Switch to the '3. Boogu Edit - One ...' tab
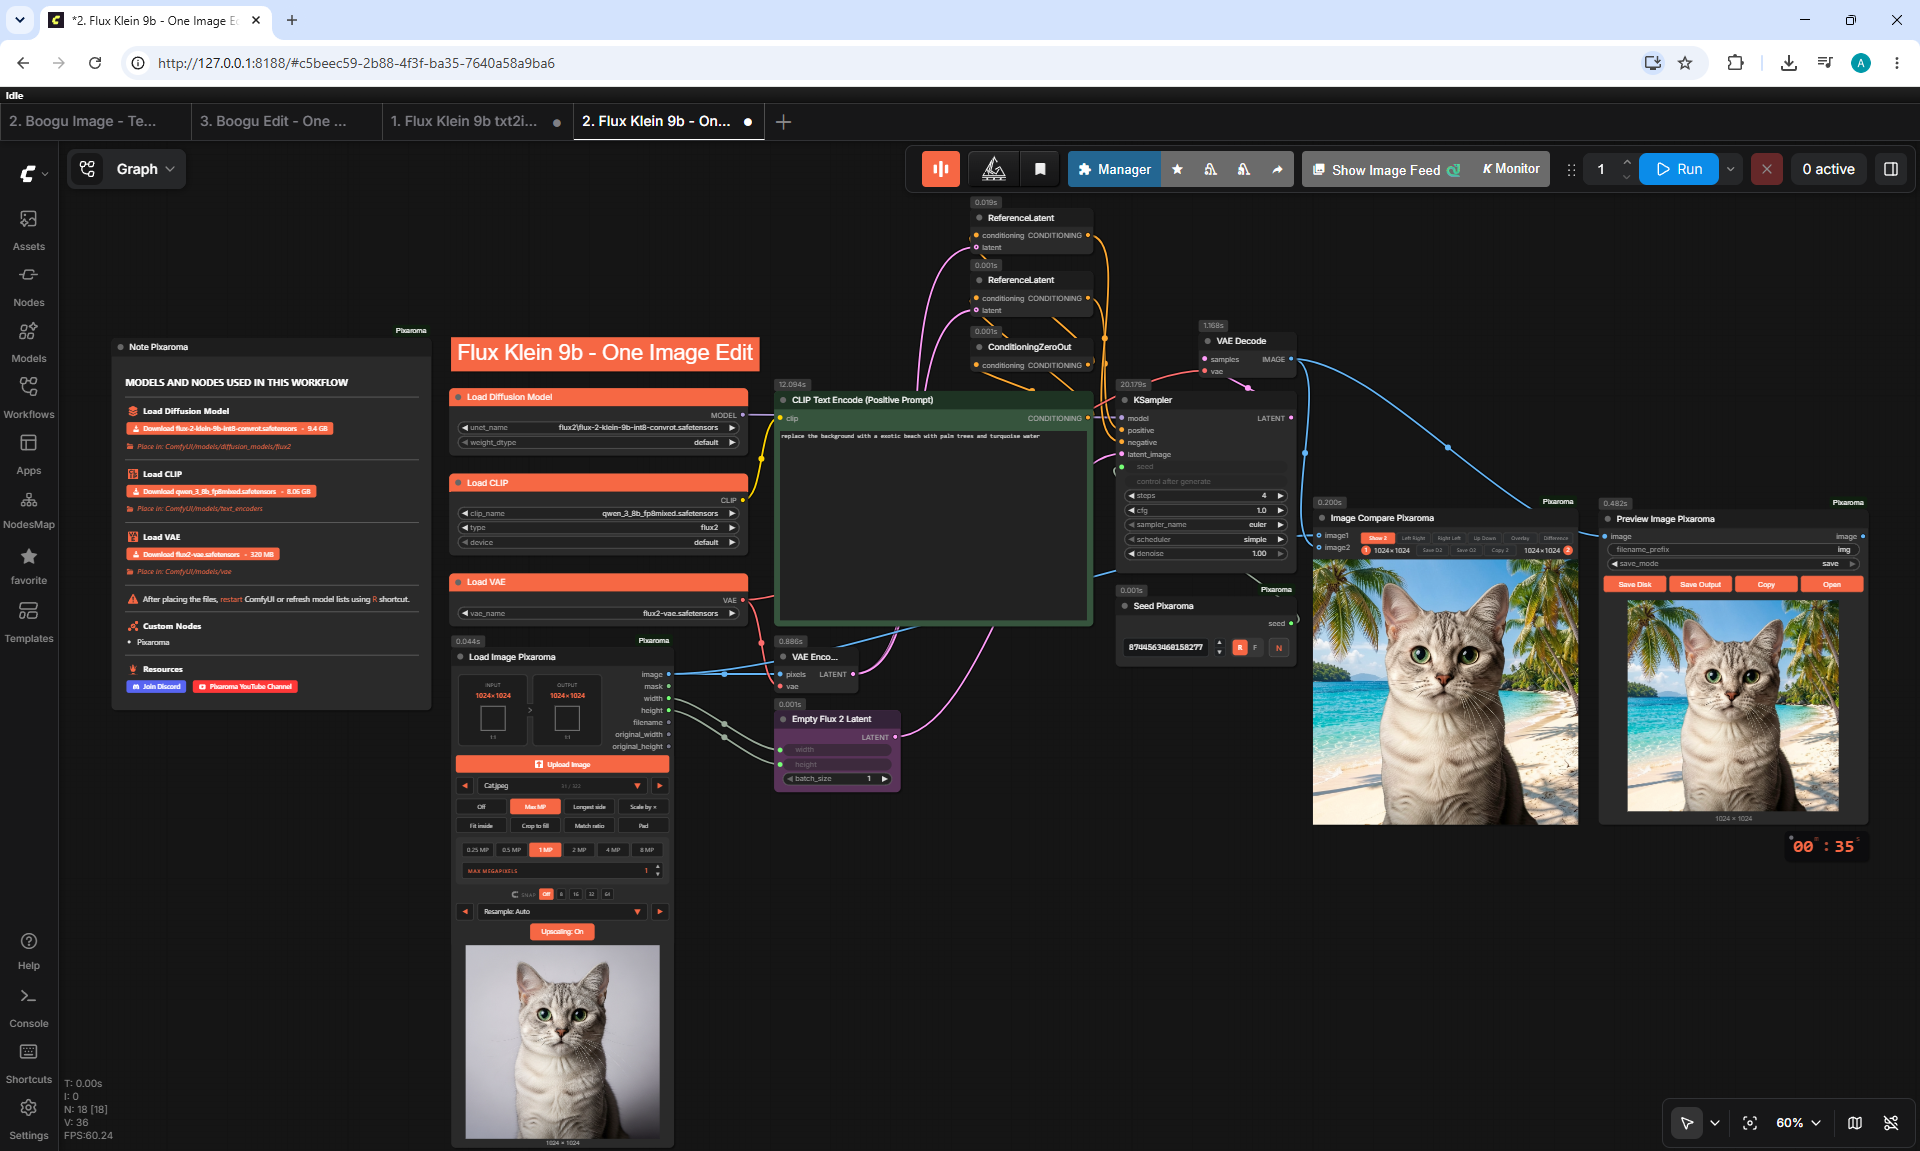The image size is (1920, 1151). pyautogui.click(x=286, y=121)
